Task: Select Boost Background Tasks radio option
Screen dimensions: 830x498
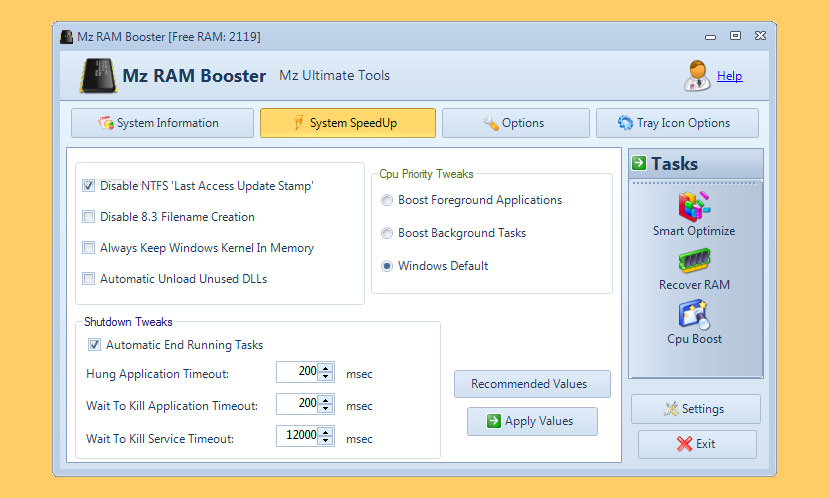Action: pos(387,233)
